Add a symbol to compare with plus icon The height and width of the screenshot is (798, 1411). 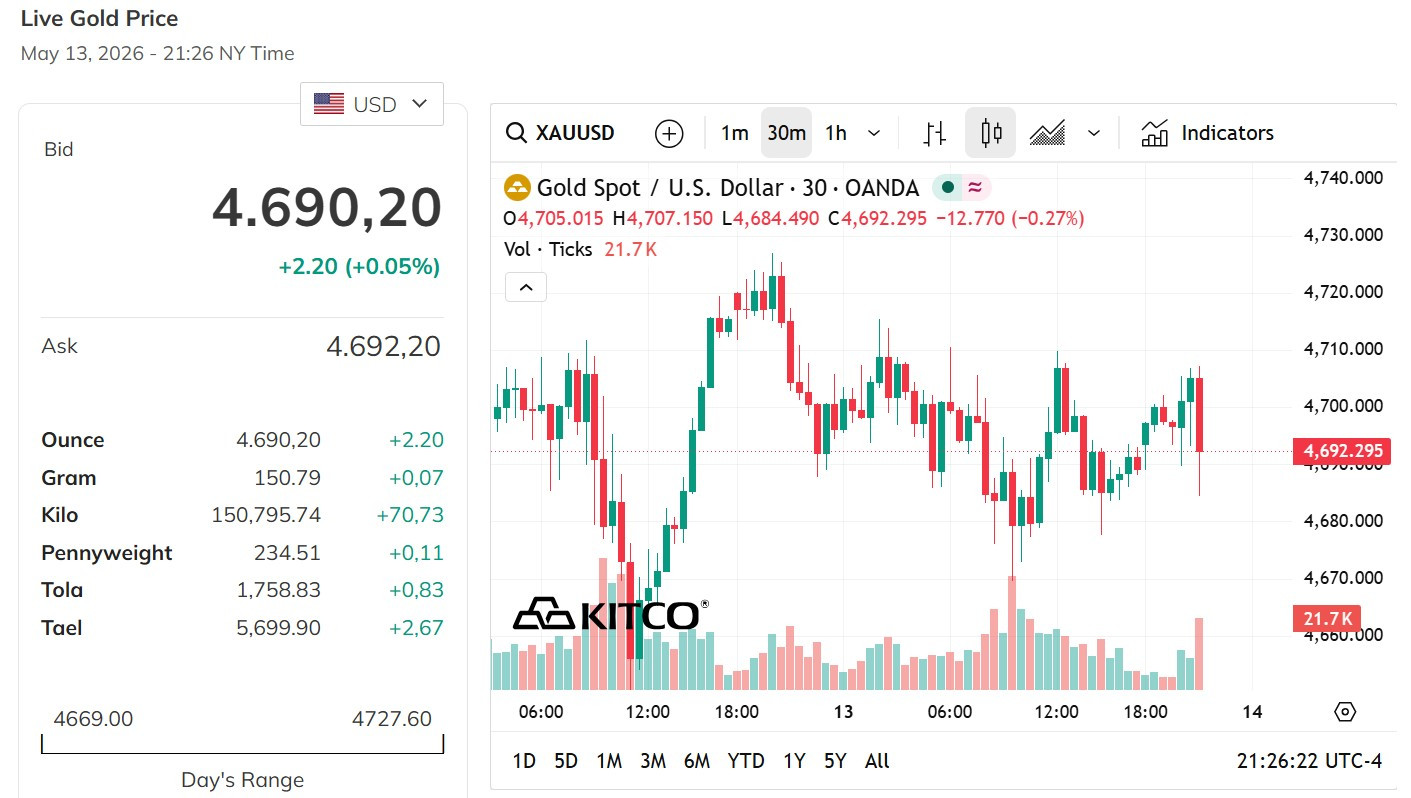pos(669,133)
